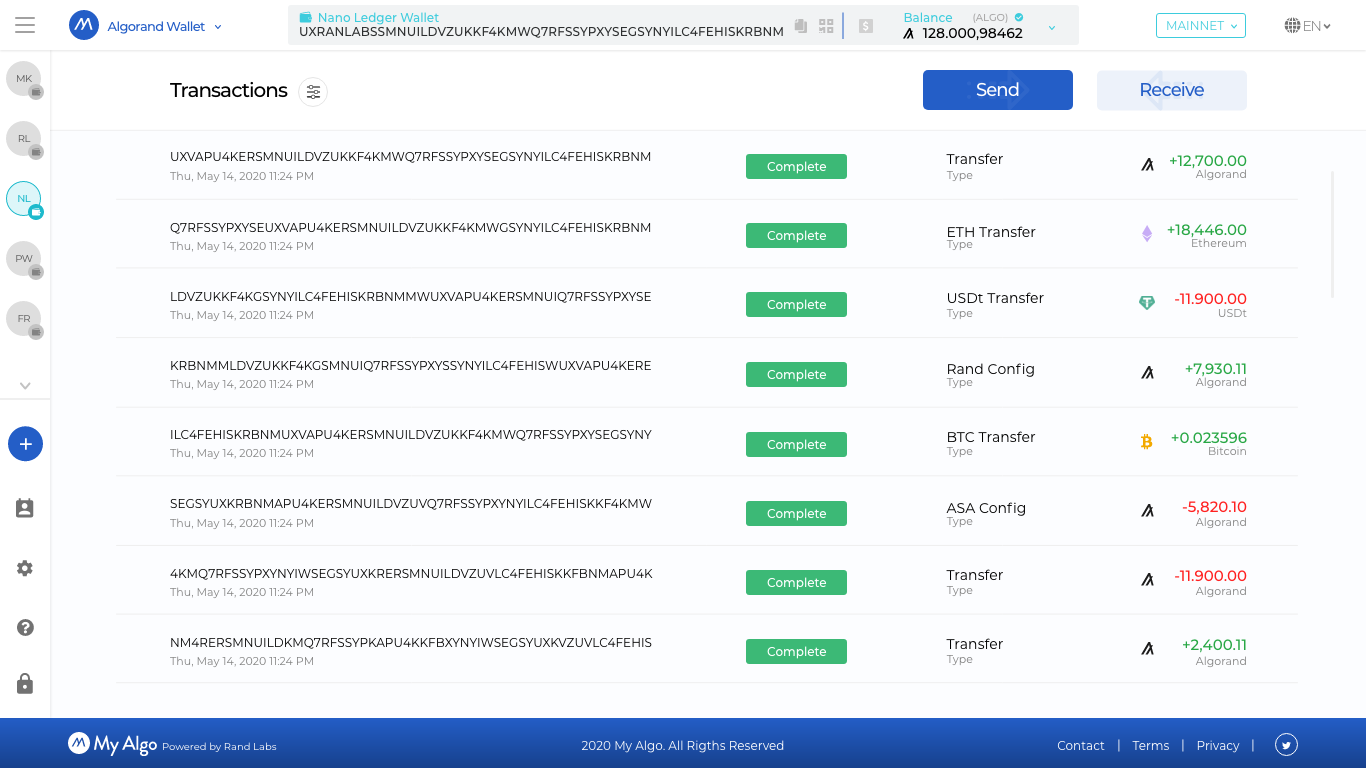Select the NL wallet avatar
Screen dimensions: 1366x768
coord(24,198)
